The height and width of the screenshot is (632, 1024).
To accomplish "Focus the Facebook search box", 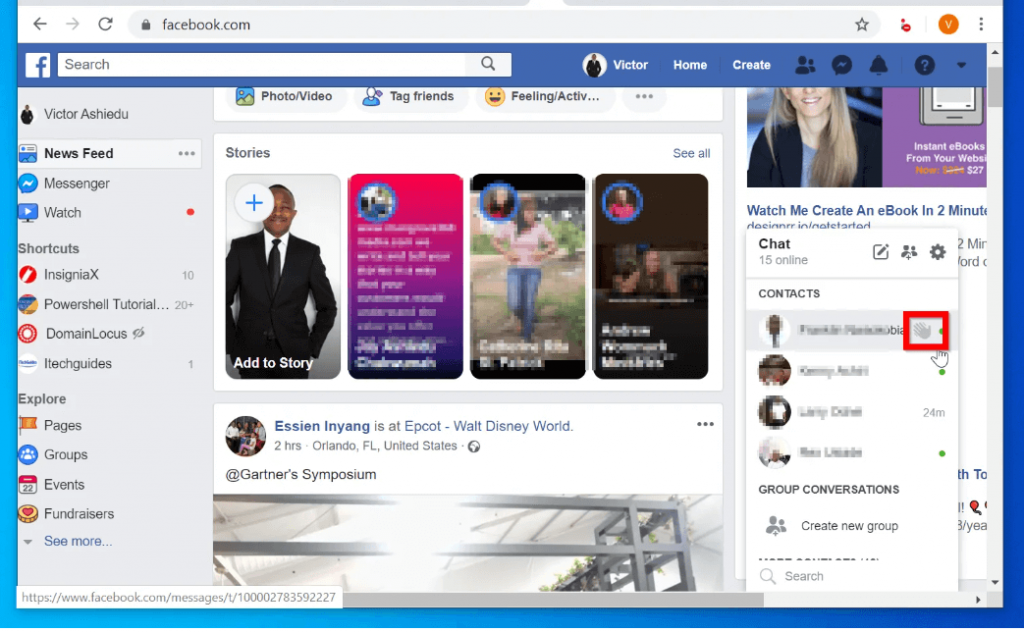I will tap(263, 64).
